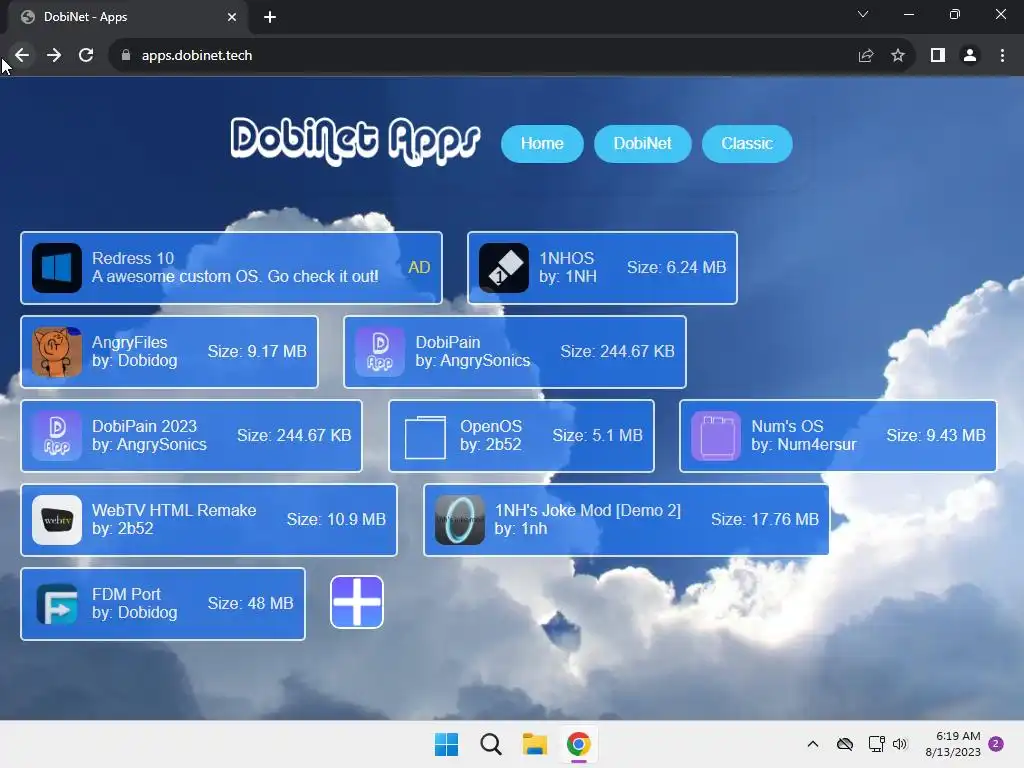Click the AngryFiles Size: 9.17 MB text
This screenshot has width=1024, height=768.
tap(257, 351)
